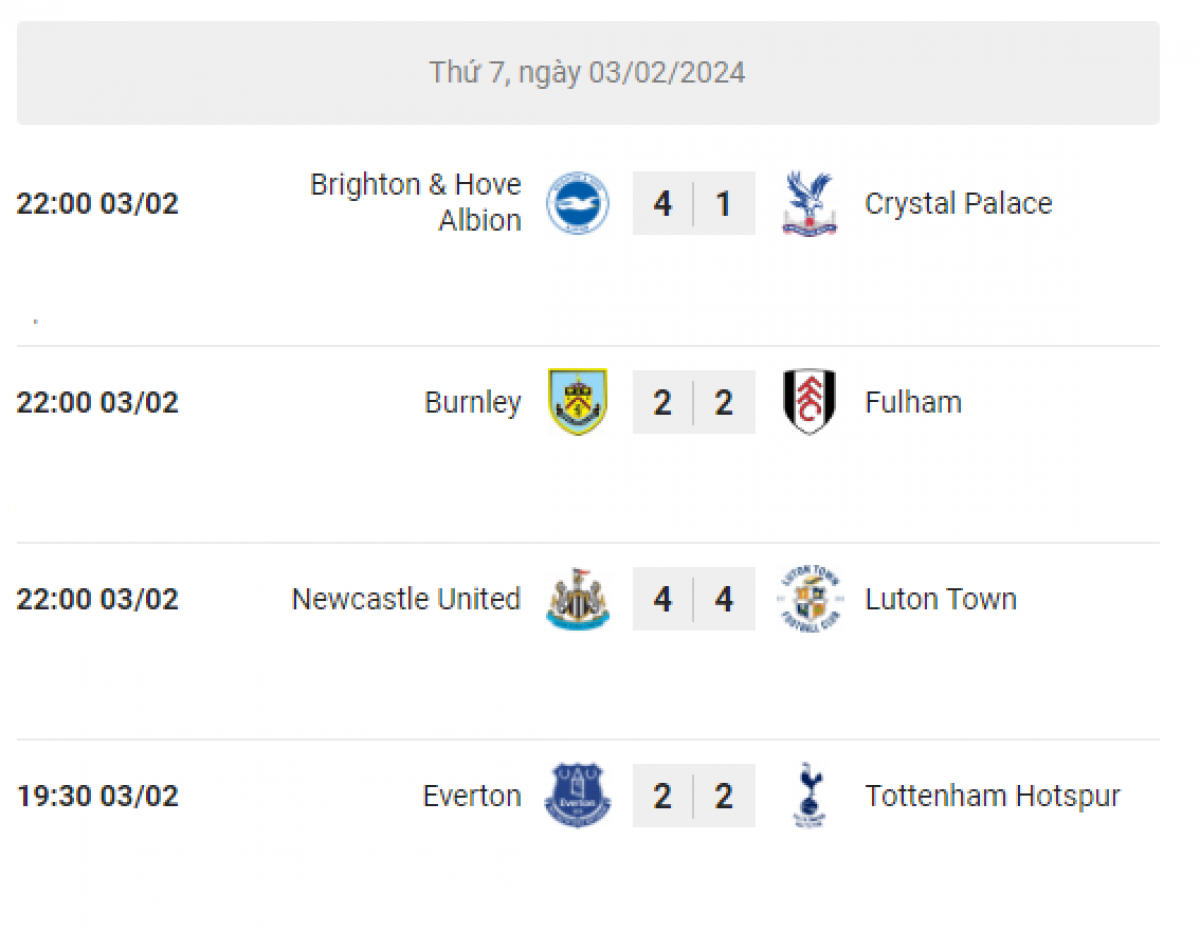1200x931 pixels.
Task: Click the Newcastle United crest
Action: (577, 599)
